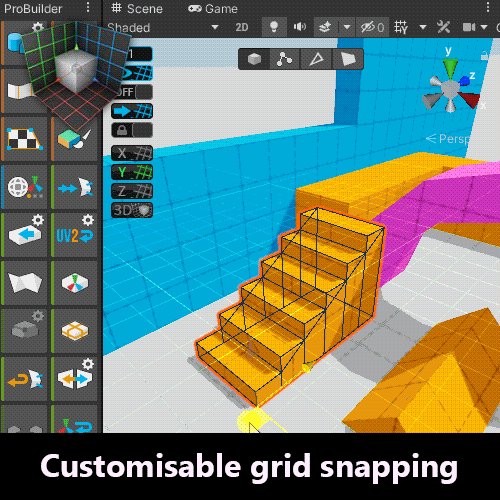The image size is (500, 500).
Task: Click the white folded mesh icon
Action: coord(25,283)
